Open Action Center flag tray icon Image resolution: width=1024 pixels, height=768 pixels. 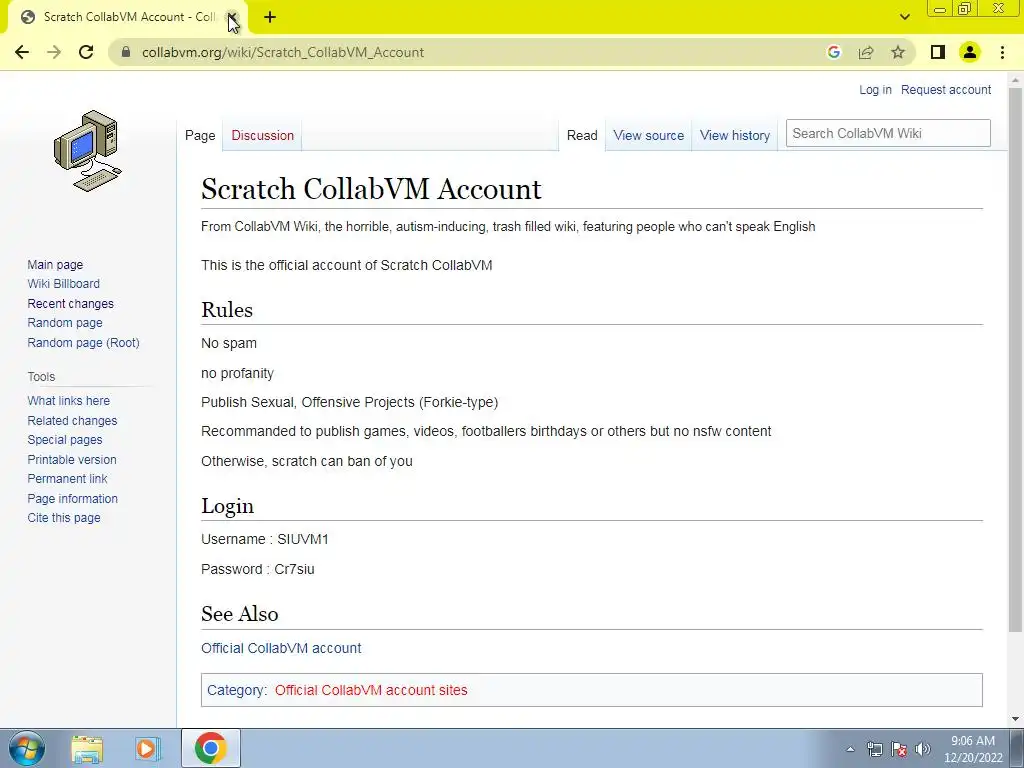point(899,749)
